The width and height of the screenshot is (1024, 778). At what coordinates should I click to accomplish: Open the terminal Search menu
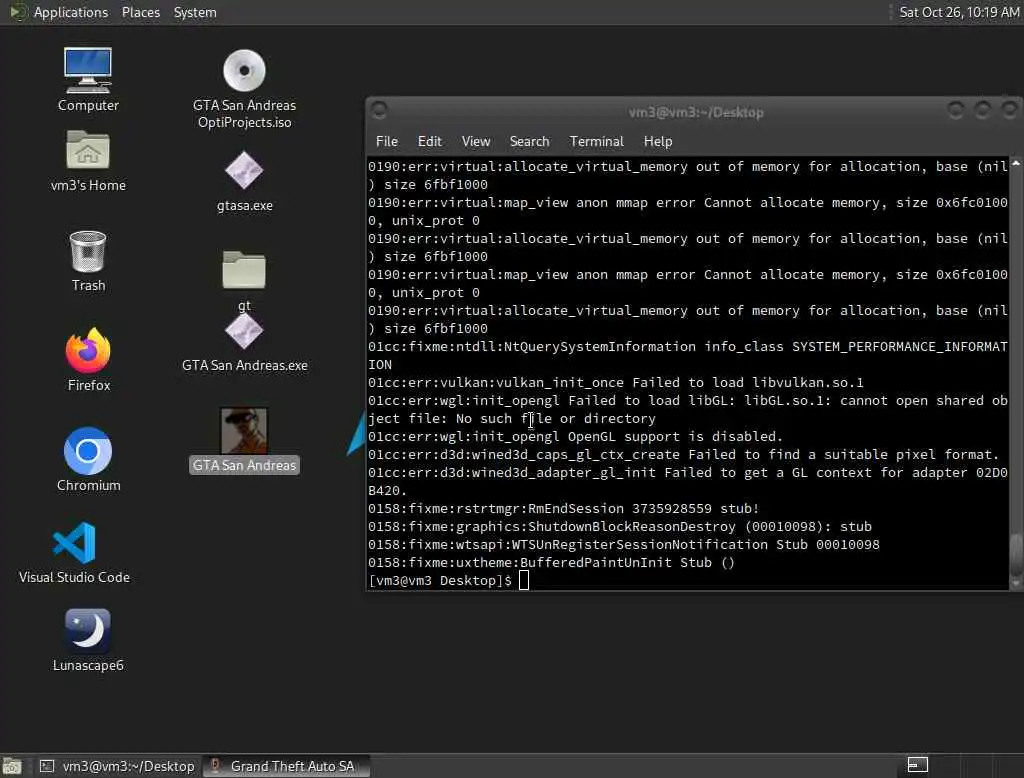(529, 141)
